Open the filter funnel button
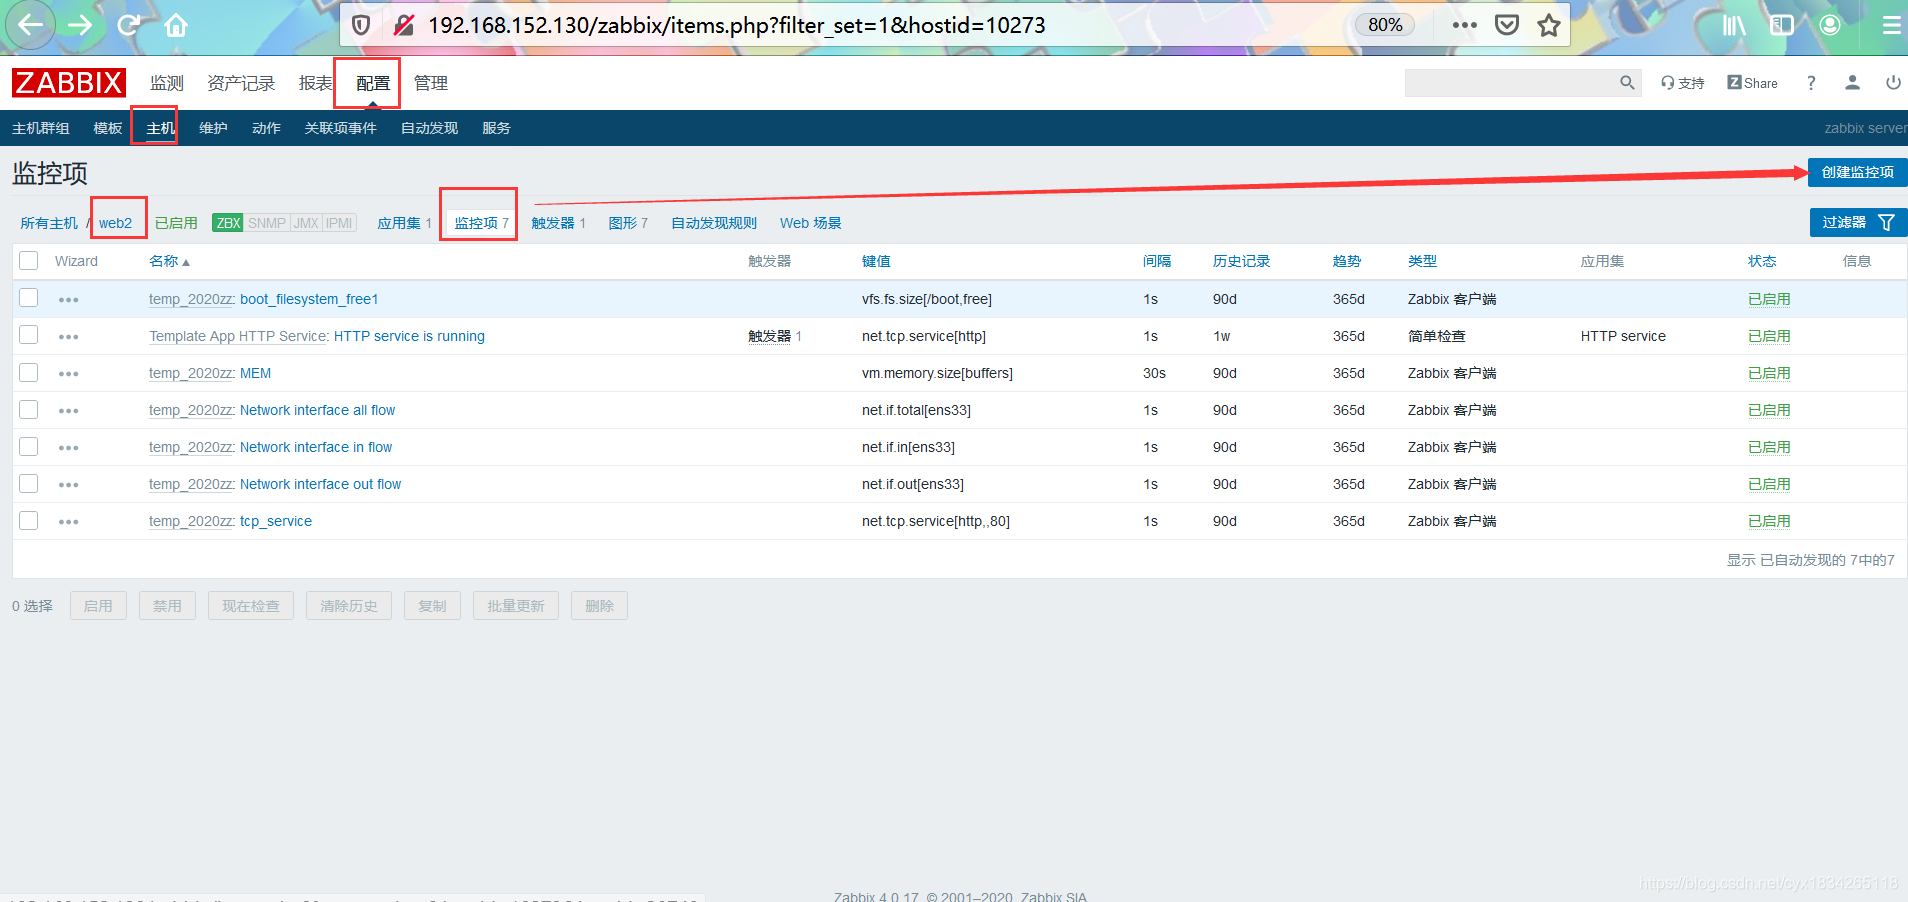Viewport: 1908px width, 902px height. click(x=1858, y=222)
